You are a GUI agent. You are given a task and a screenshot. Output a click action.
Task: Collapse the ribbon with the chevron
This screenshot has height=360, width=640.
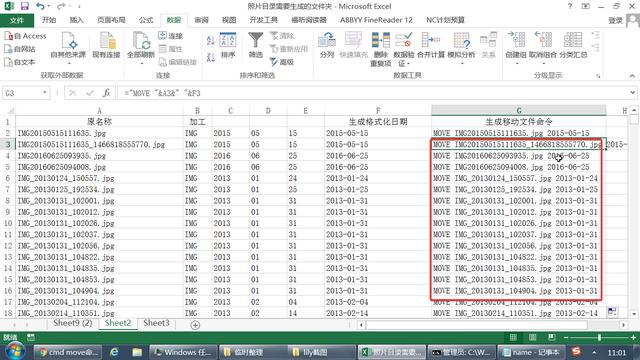pos(632,76)
